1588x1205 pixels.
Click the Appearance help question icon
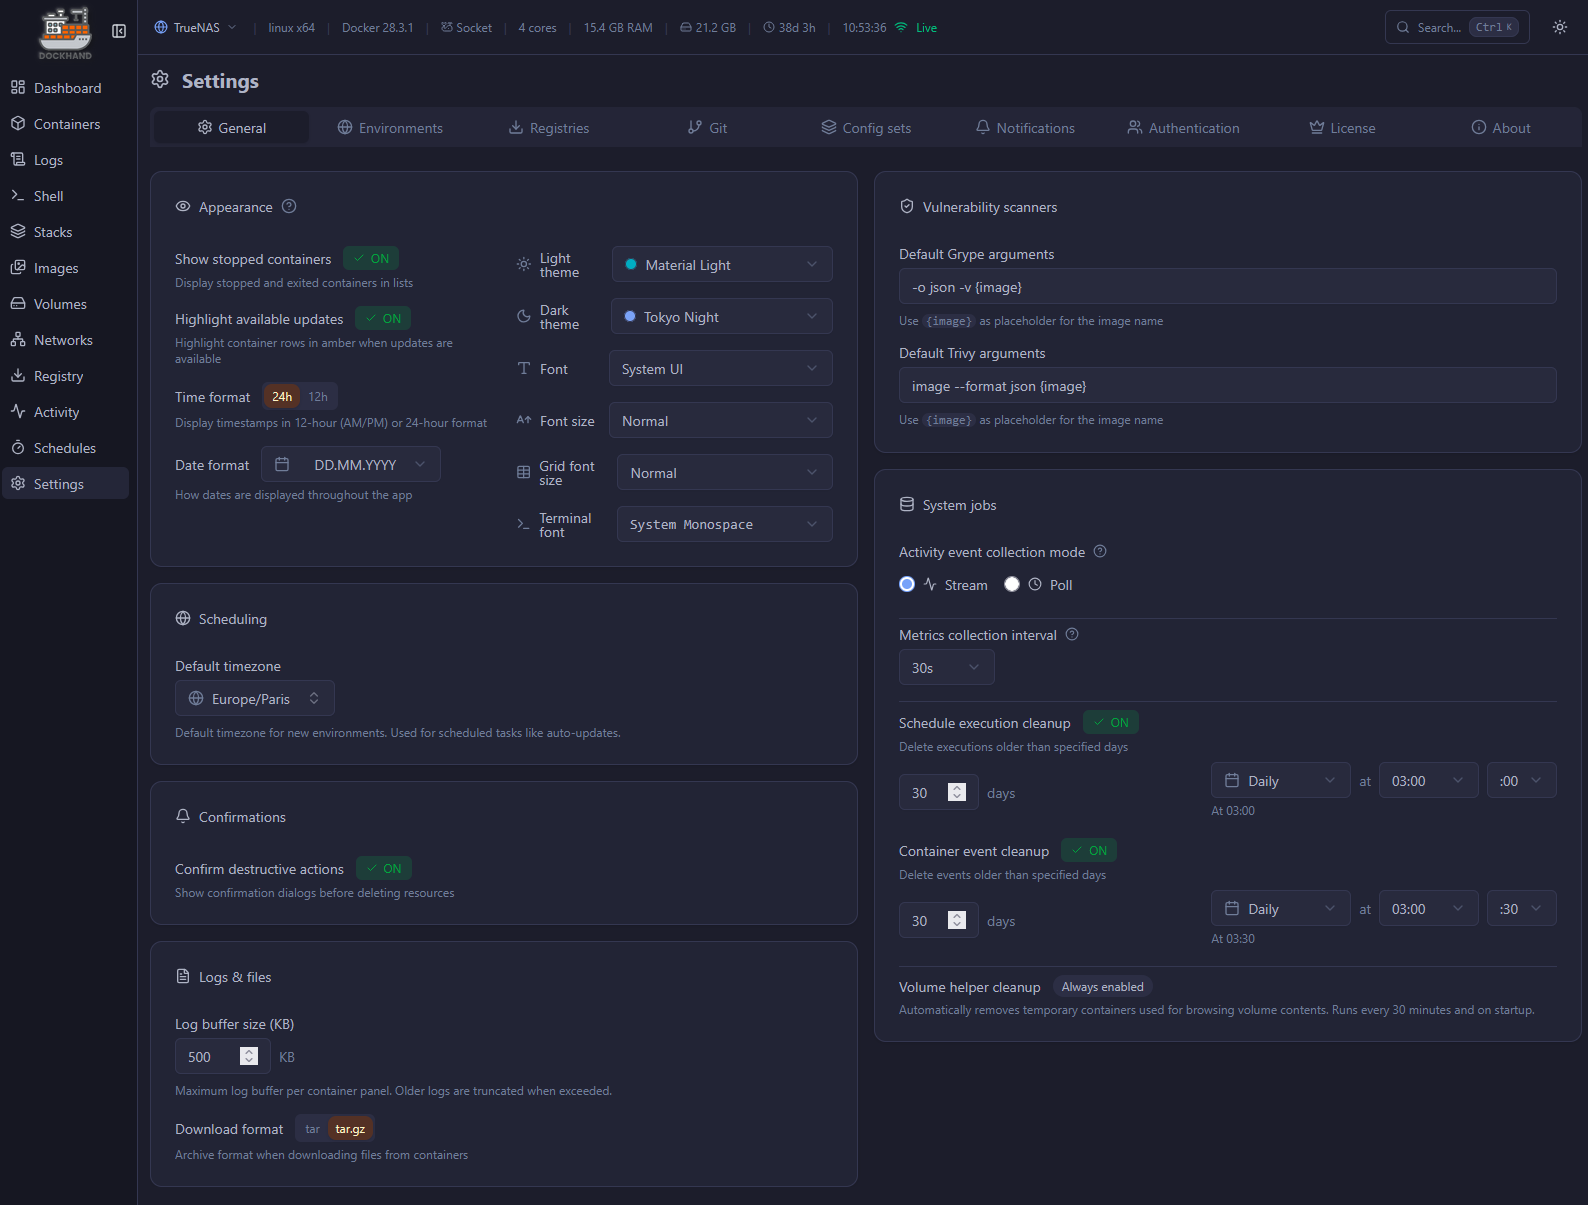[x=289, y=207]
